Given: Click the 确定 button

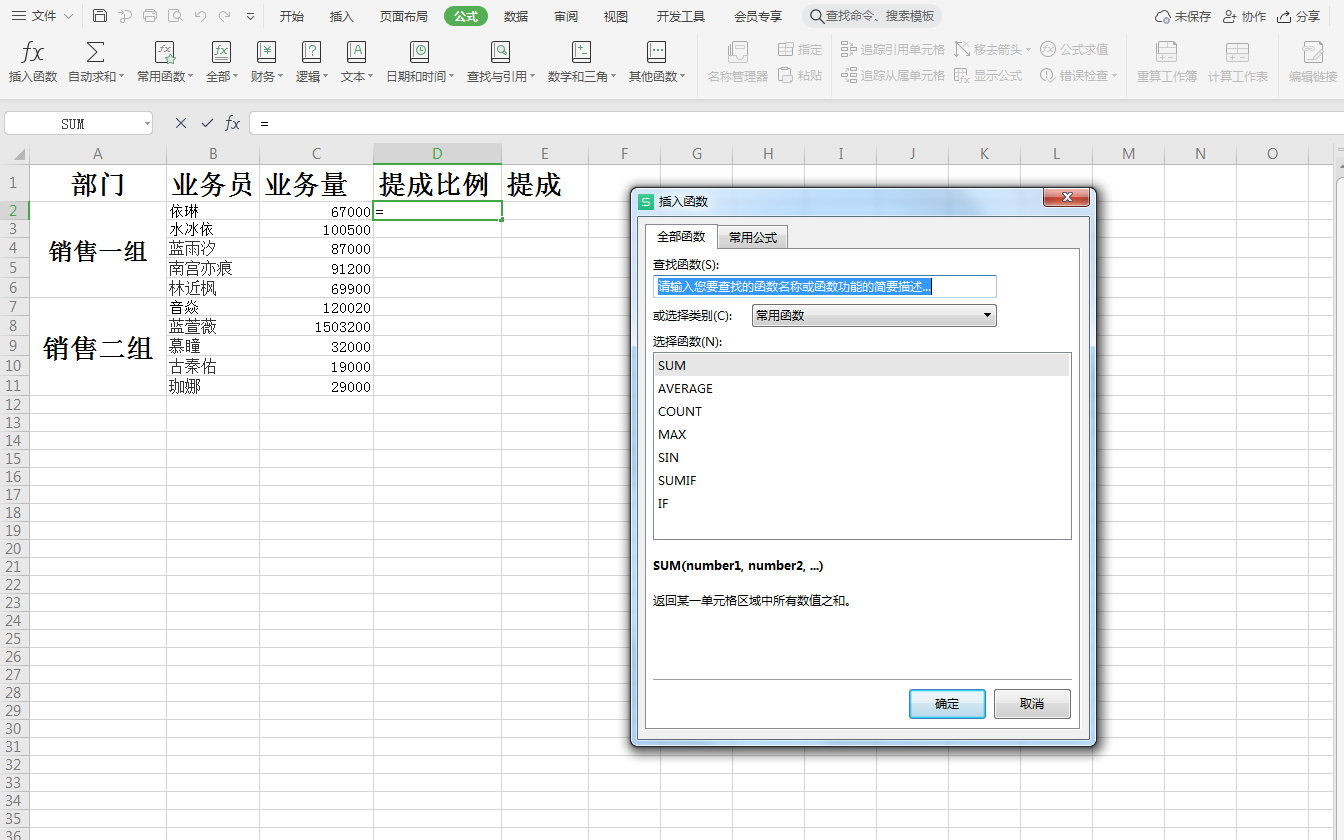Looking at the screenshot, I should (x=947, y=704).
